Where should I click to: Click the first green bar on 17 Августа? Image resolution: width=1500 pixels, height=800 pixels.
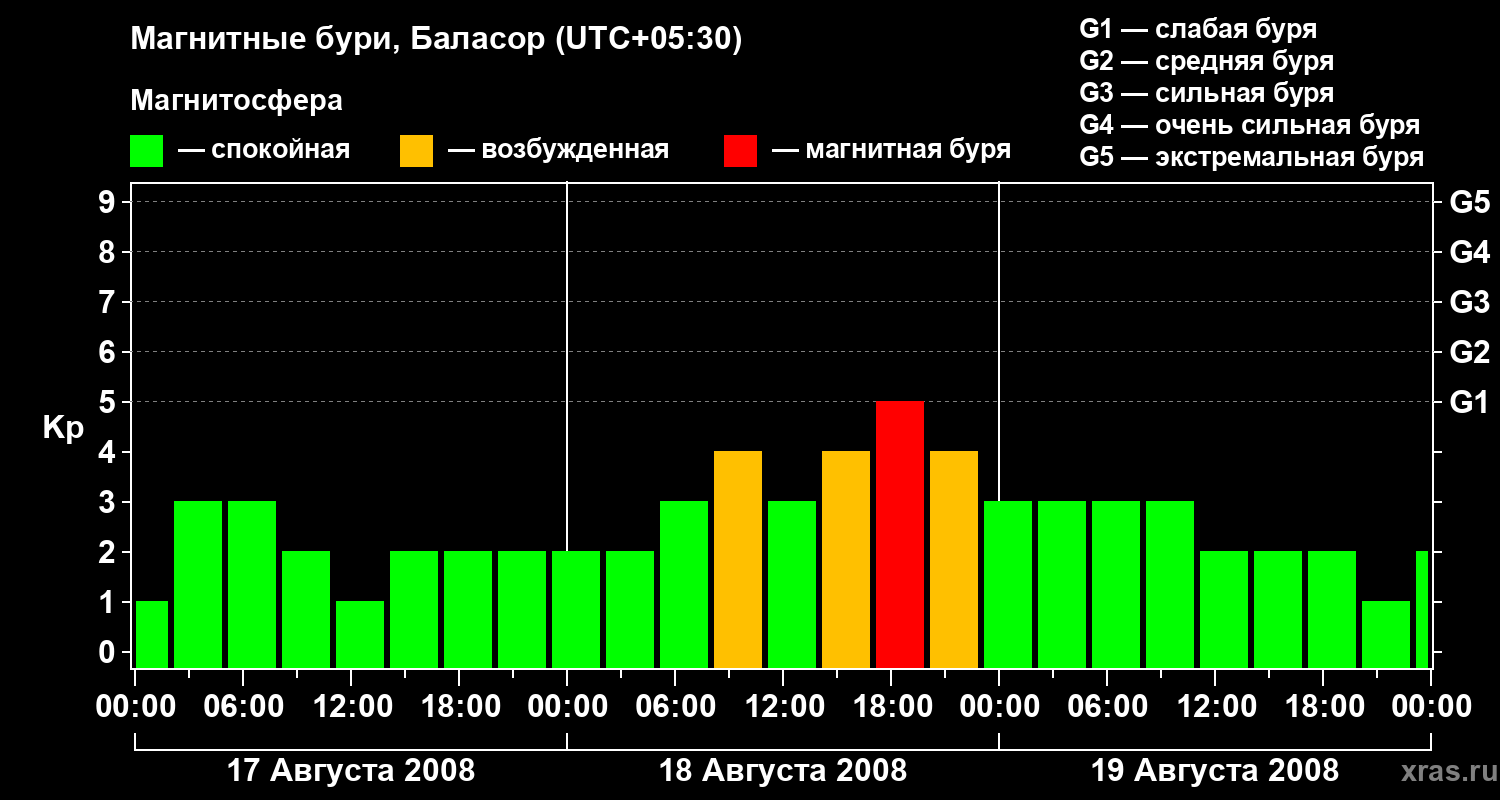152,634
